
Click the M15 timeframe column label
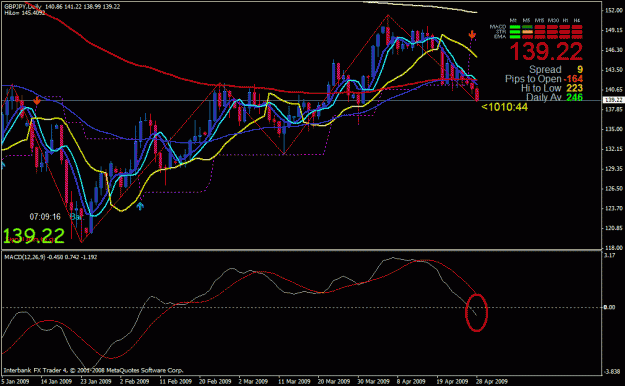[x=540, y=20]
